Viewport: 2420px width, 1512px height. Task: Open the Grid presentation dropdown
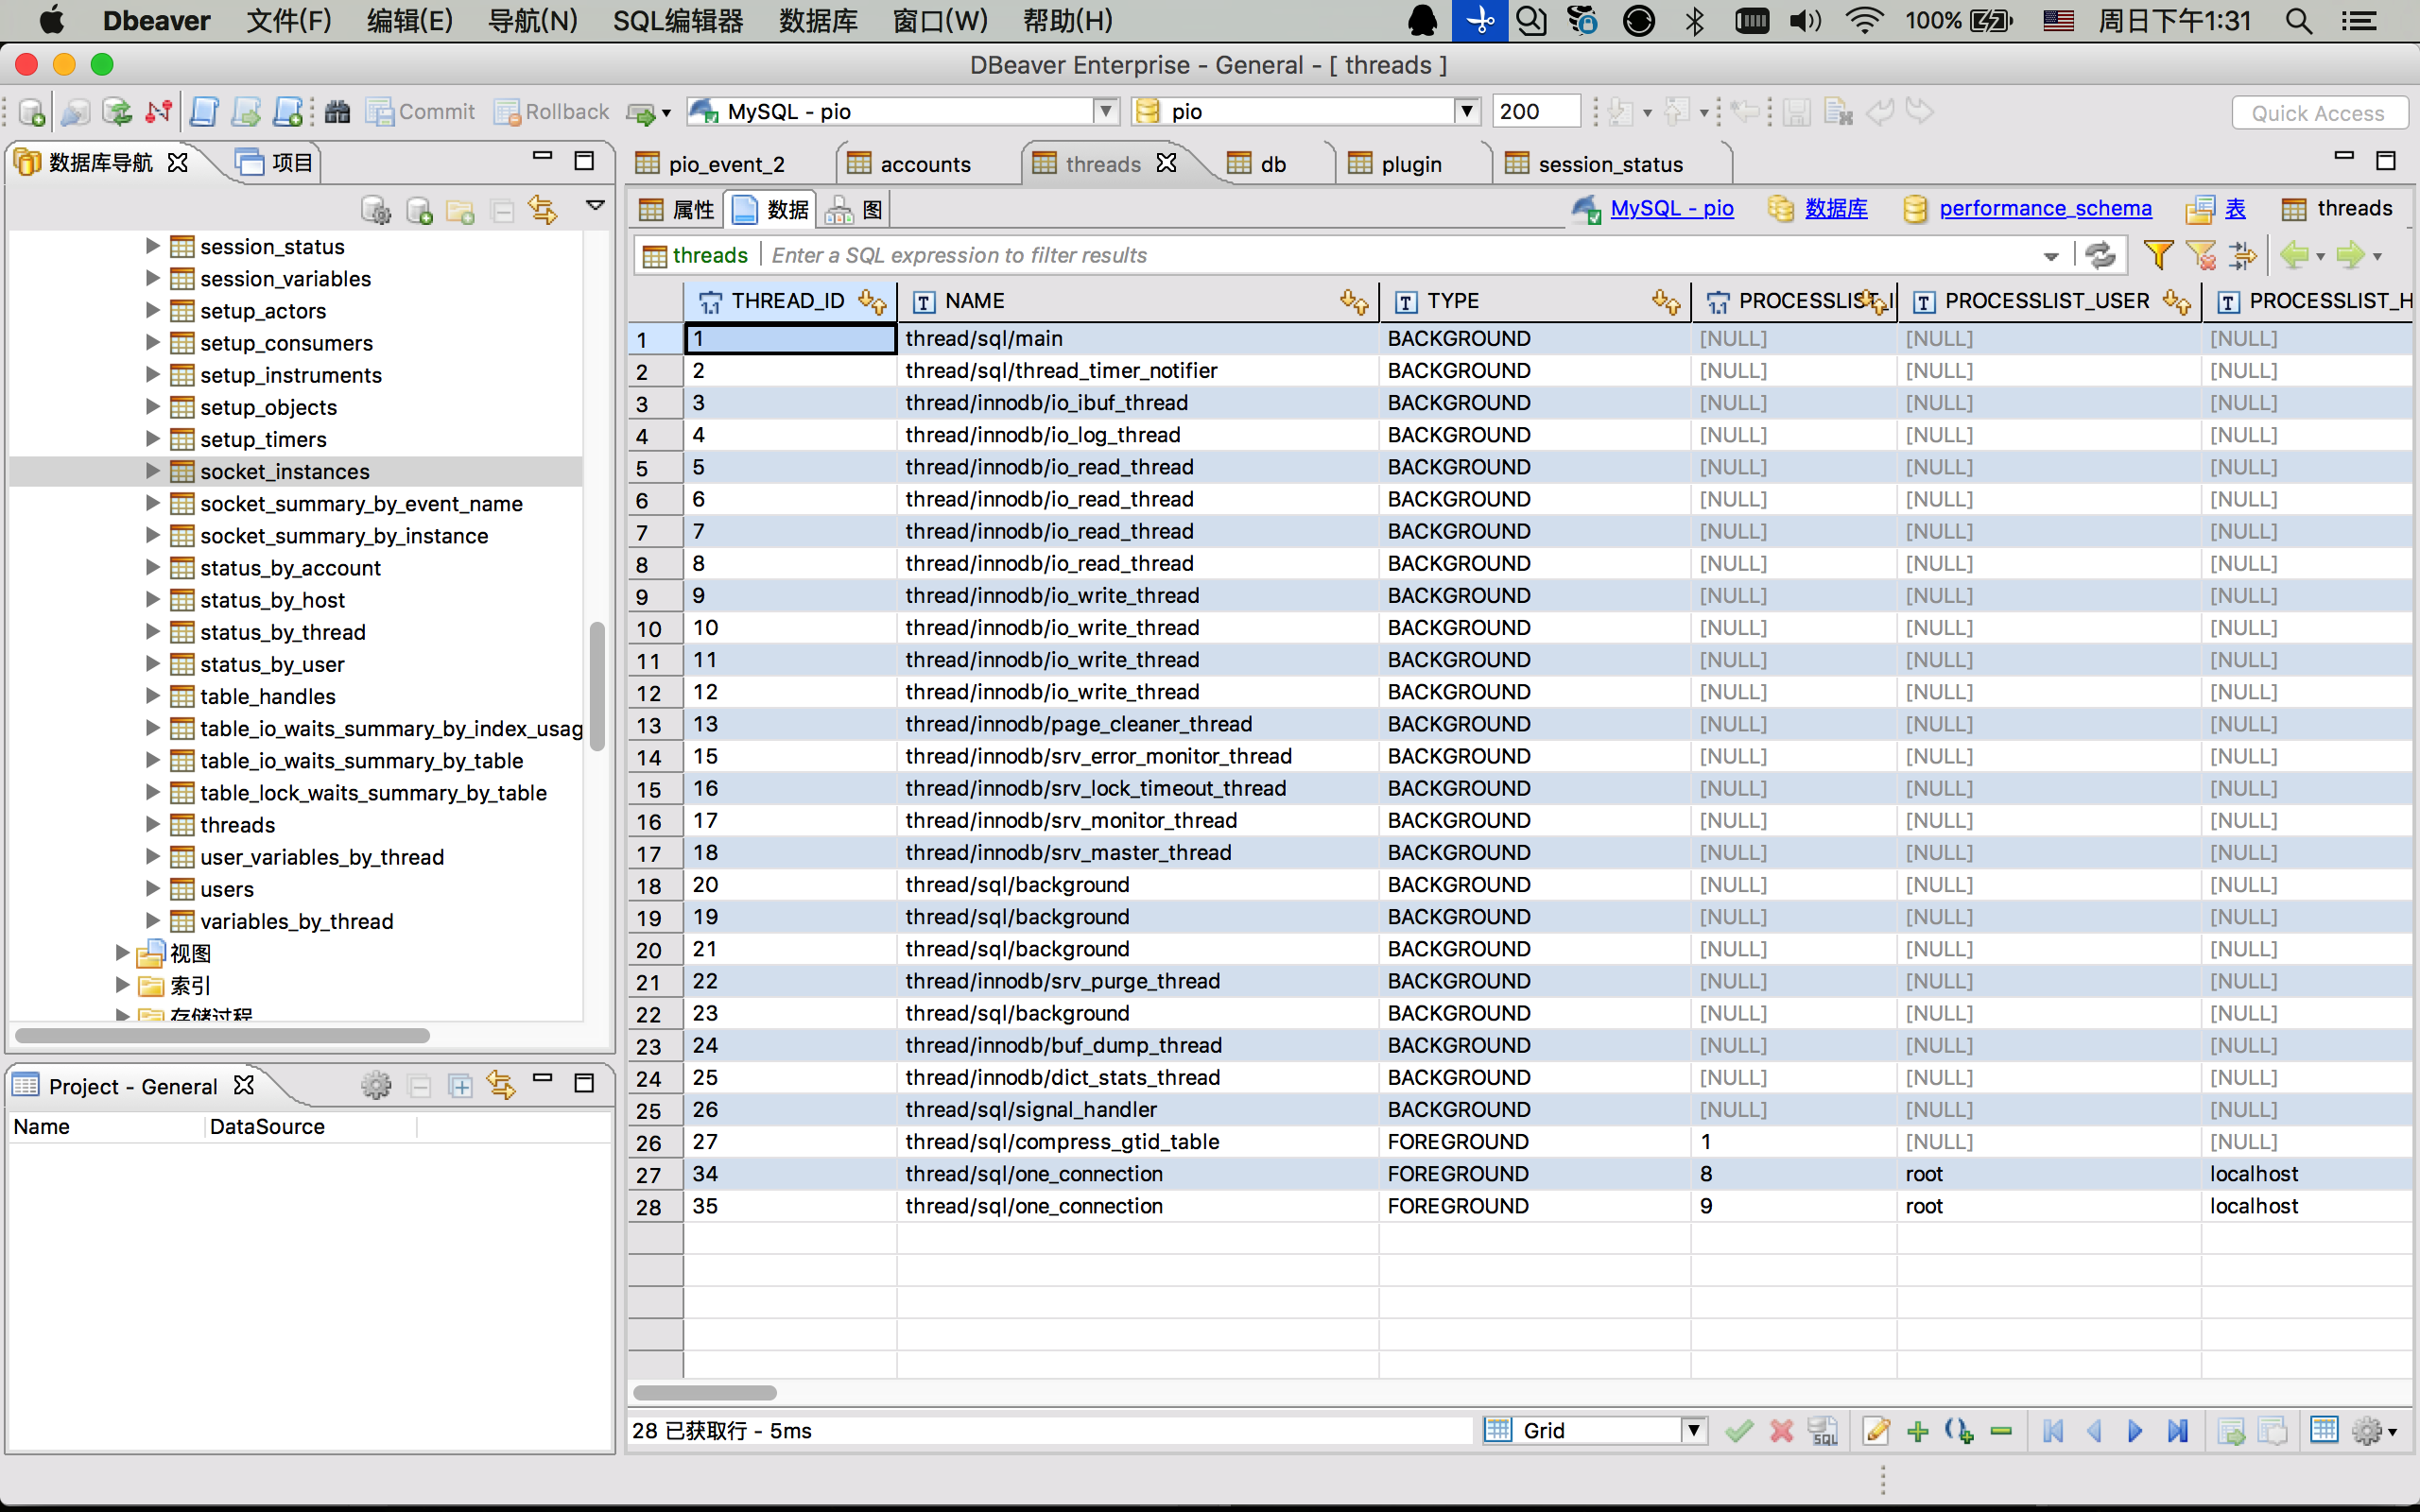[x=1693, y=1431]
